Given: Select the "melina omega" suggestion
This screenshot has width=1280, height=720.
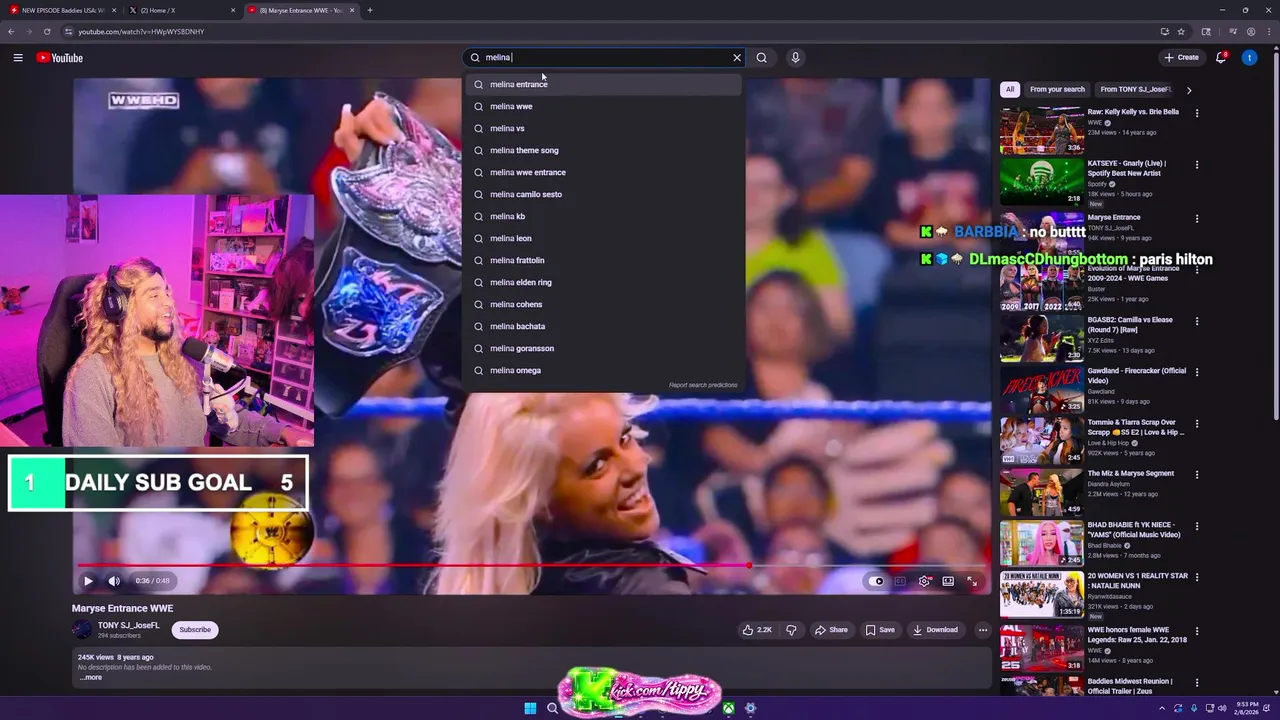Looking at the screenshot, I should click(x=603, y=370).
